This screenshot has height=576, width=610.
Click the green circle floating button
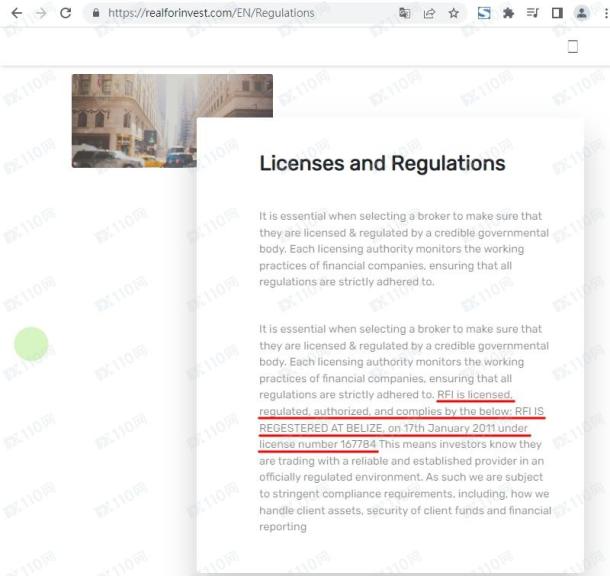click(x=31, y=344)
